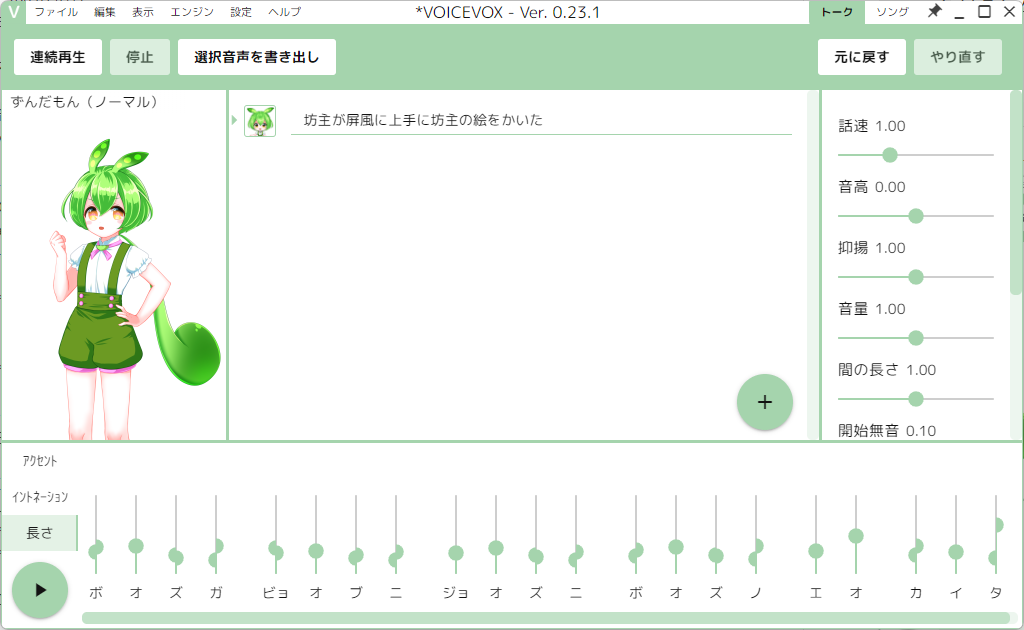Viewport: 1024px width, 630px height.
Task: Click the 抑揚 slider handle
Action: (916, 277)
